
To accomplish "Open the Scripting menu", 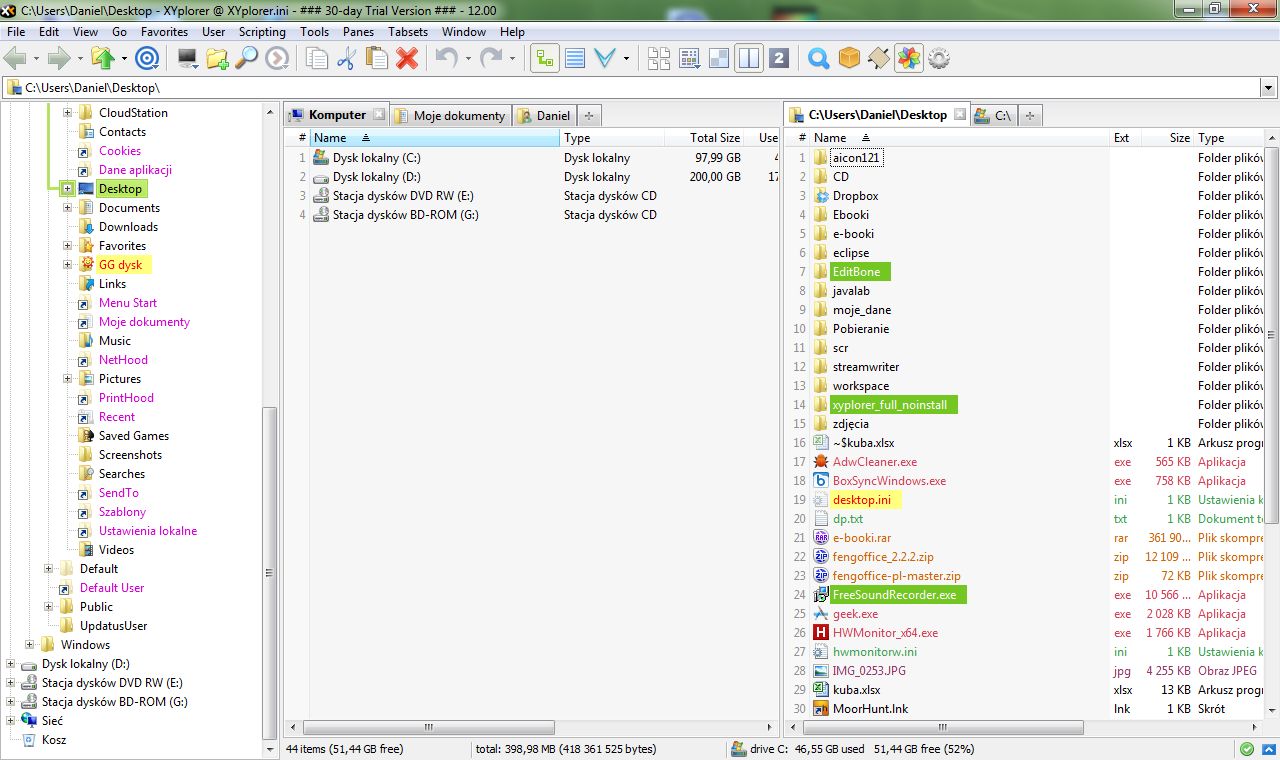I will pyautogui.click(x=262, y=32).
